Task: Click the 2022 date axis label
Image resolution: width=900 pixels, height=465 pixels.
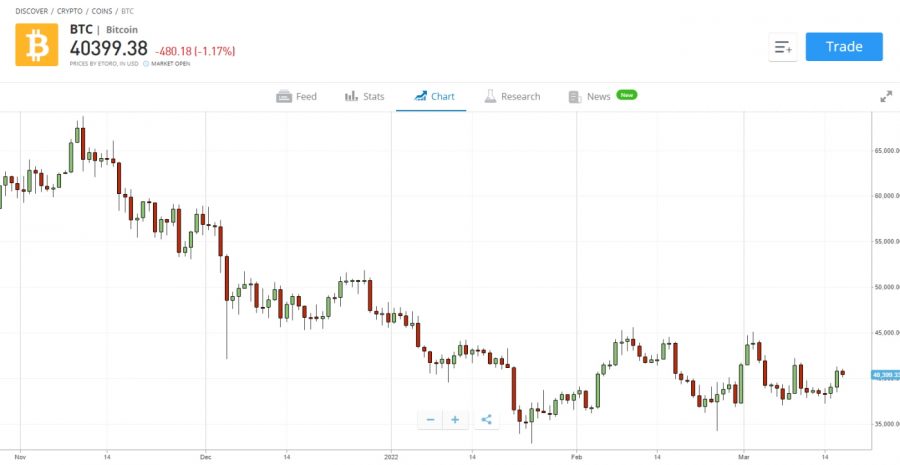Action: [x=392, y=454]
